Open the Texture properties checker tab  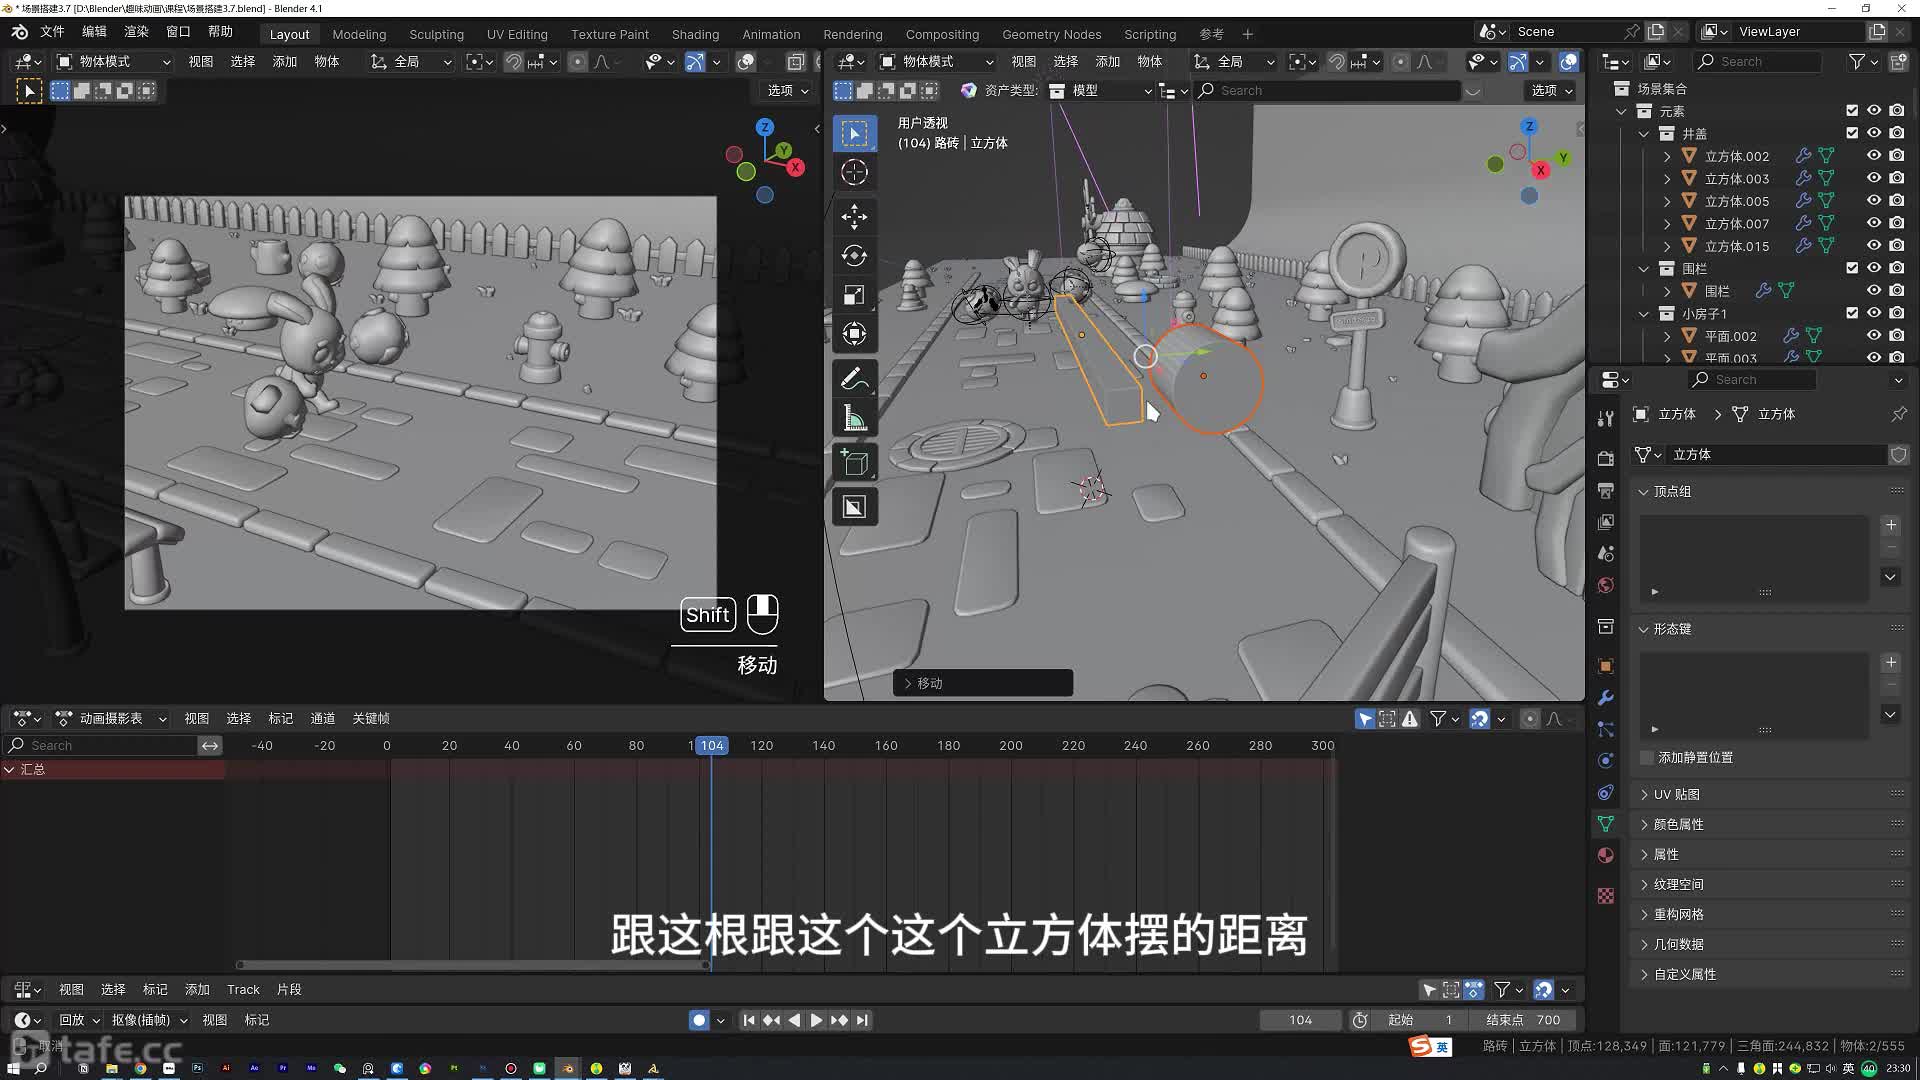1605,896
